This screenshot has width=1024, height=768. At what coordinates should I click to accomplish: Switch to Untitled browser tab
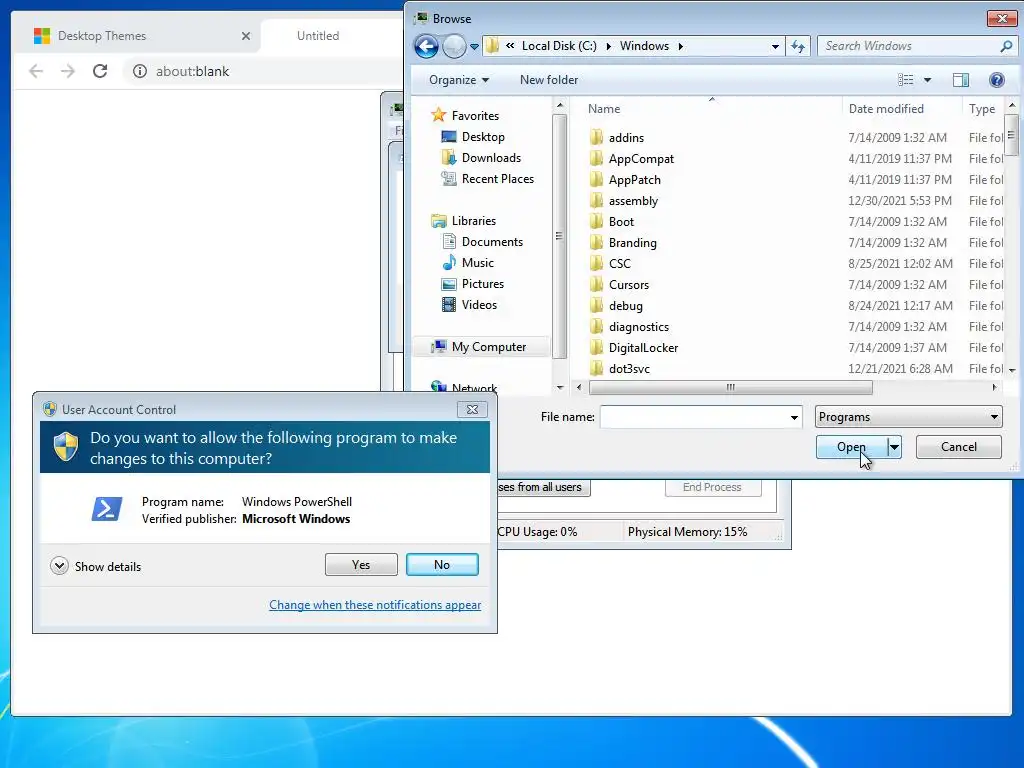pyautogui.click(x=318, y=36)
